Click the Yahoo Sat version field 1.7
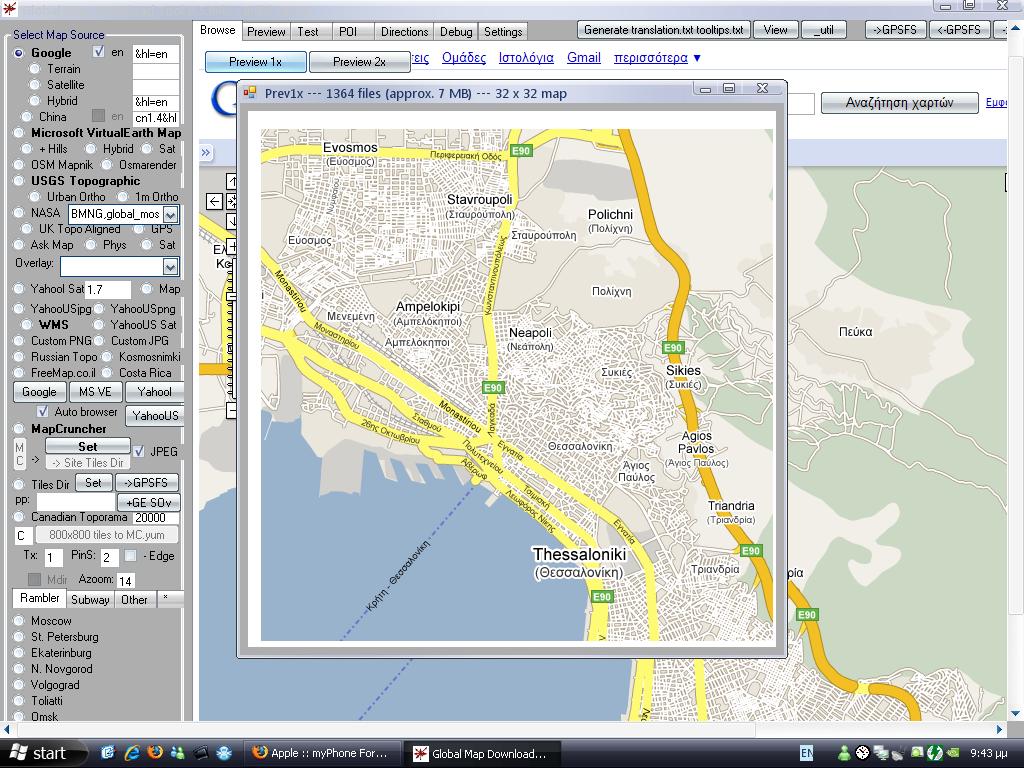 tap(108, 289)
